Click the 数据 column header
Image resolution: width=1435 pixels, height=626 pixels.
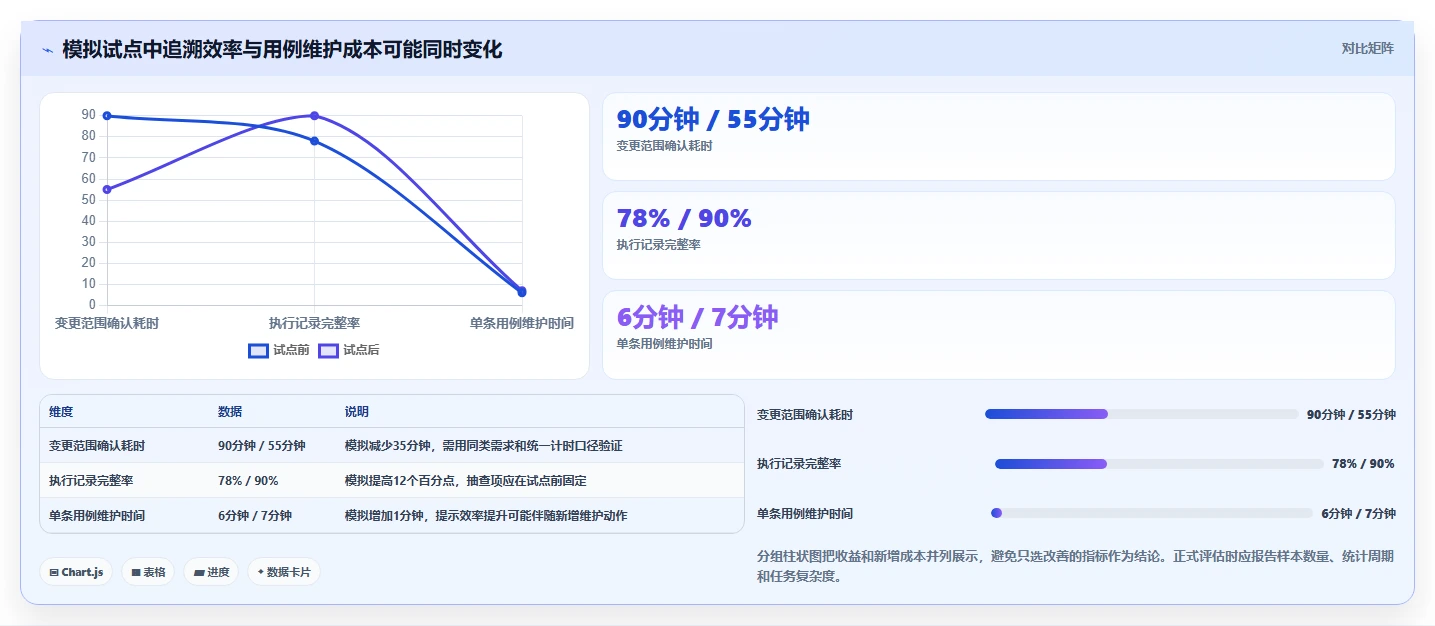[x=230, y=412]
